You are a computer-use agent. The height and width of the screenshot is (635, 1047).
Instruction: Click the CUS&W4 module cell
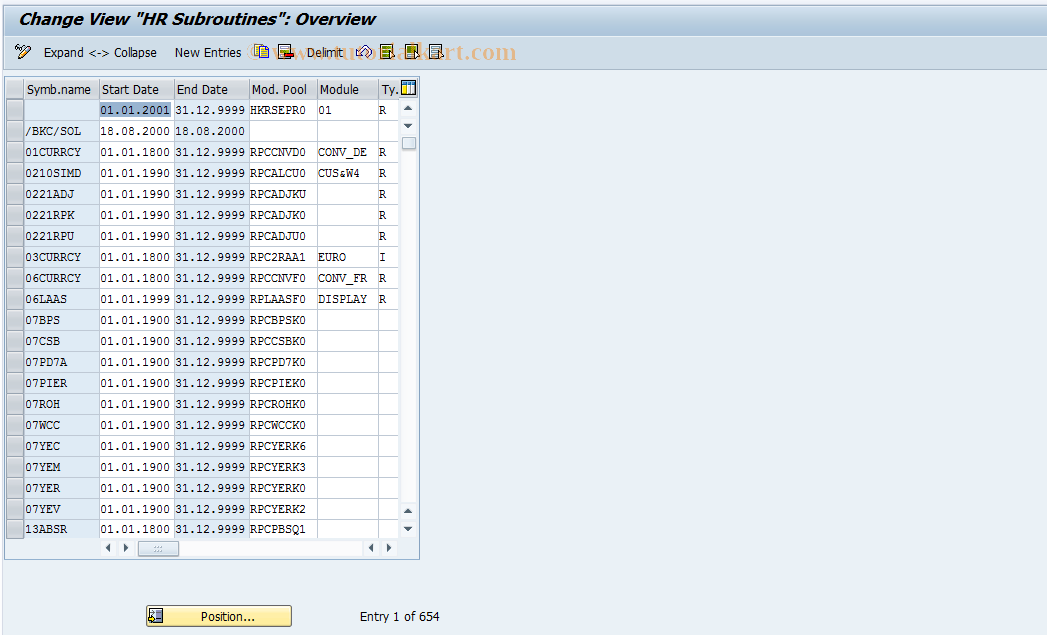point(347,173)
